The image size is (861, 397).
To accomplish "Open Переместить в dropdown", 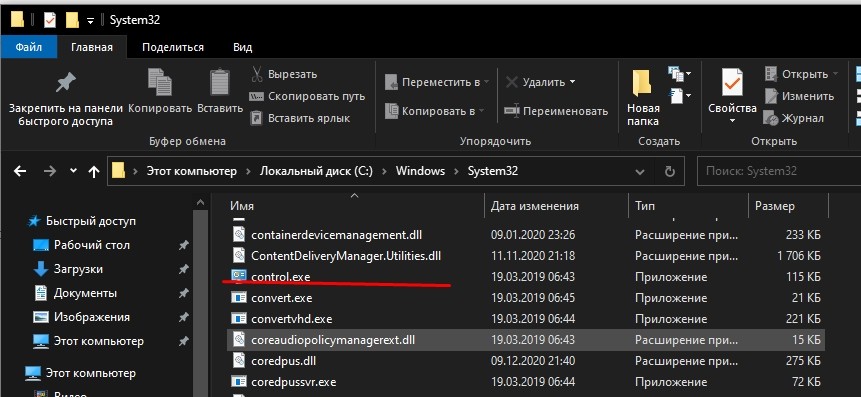I will point(437,82).
